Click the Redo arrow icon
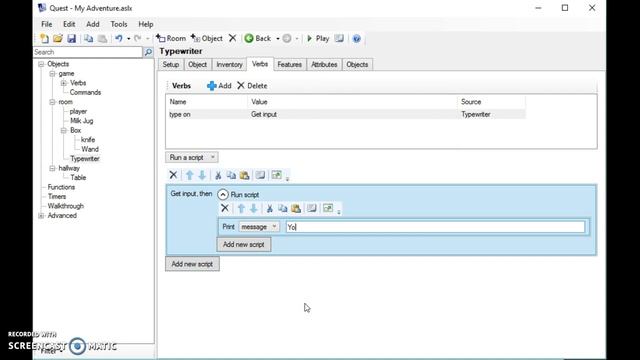The width and height of the screenshot is (640, 360). click(x=138, y=38)
